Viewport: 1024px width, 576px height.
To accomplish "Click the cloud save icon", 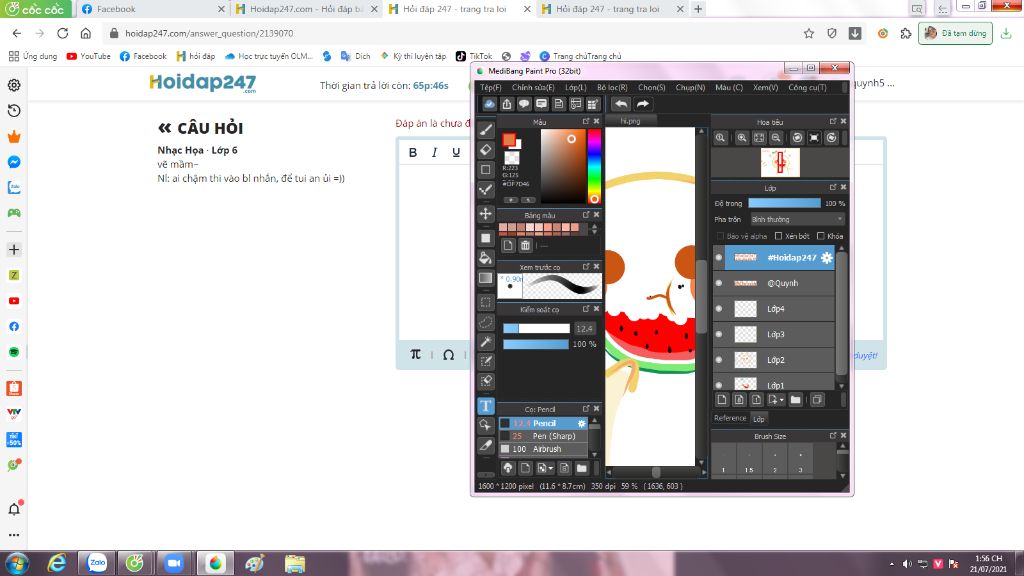I will point(489,104).
